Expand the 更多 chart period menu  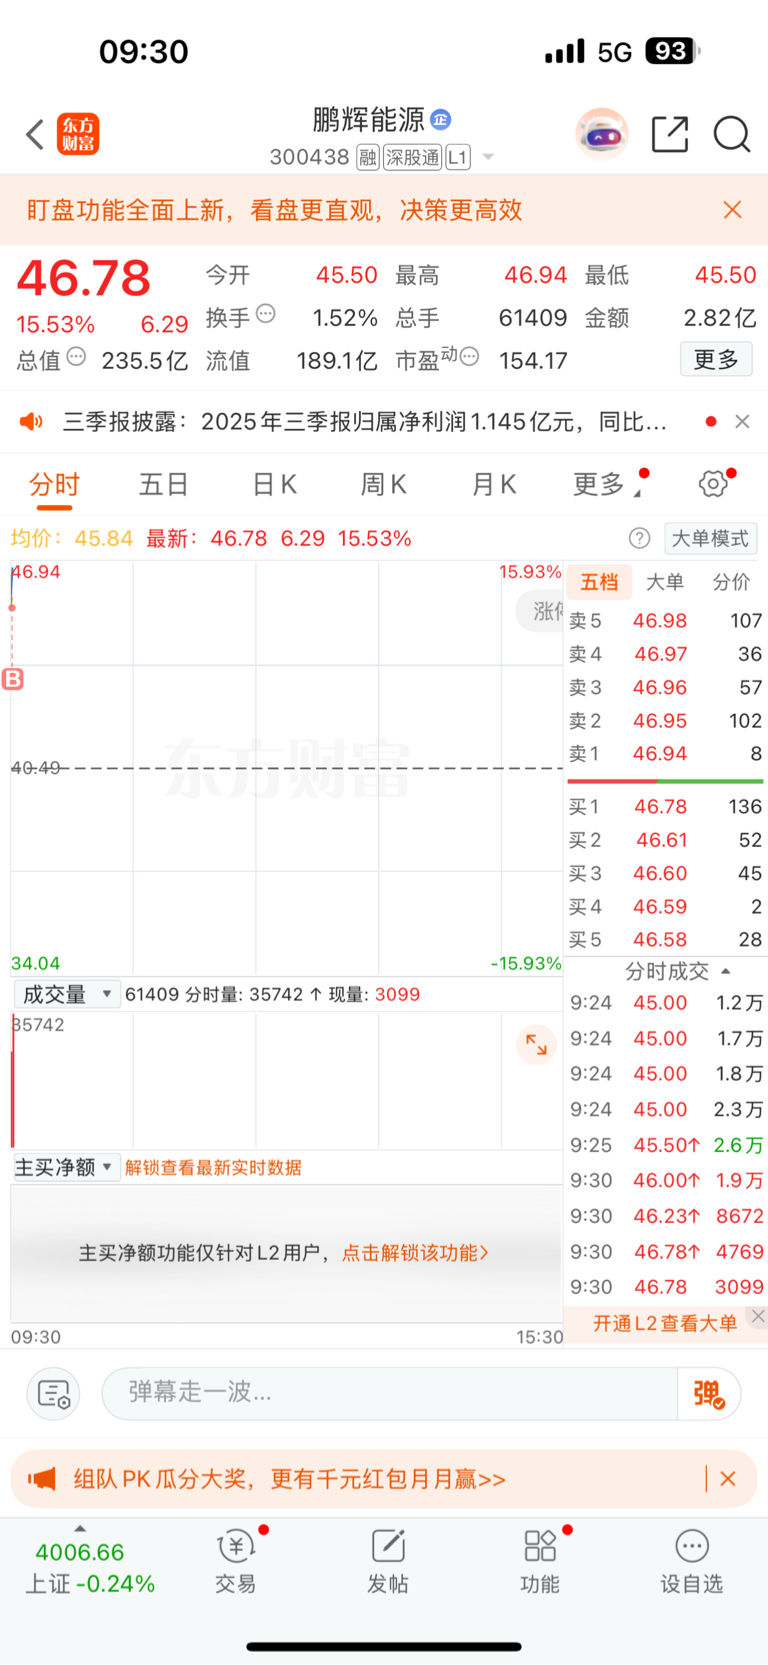606,485
